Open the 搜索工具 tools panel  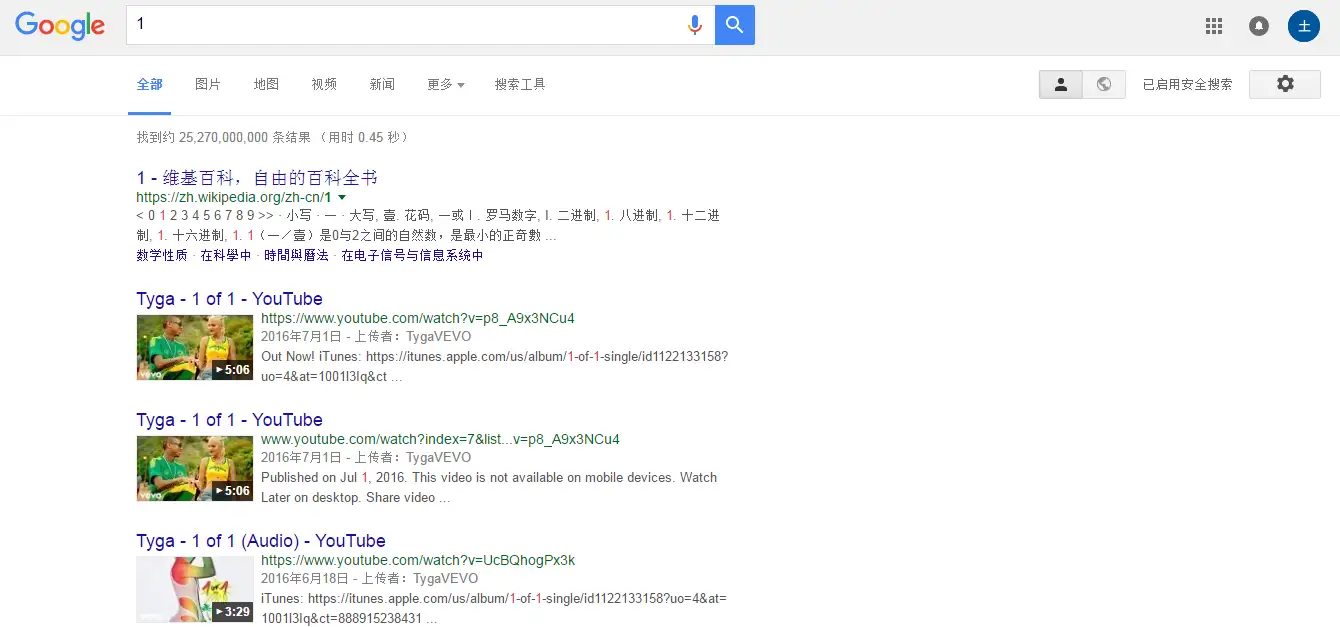point(520,85)
